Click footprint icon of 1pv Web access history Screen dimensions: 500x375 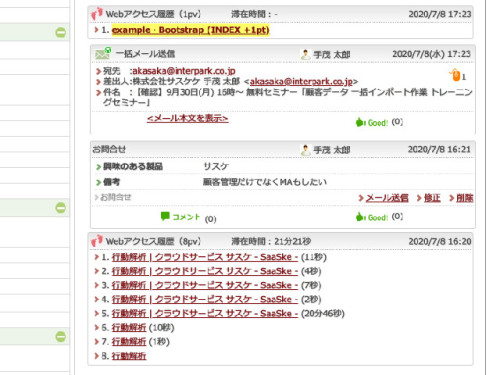click(97, 14)
